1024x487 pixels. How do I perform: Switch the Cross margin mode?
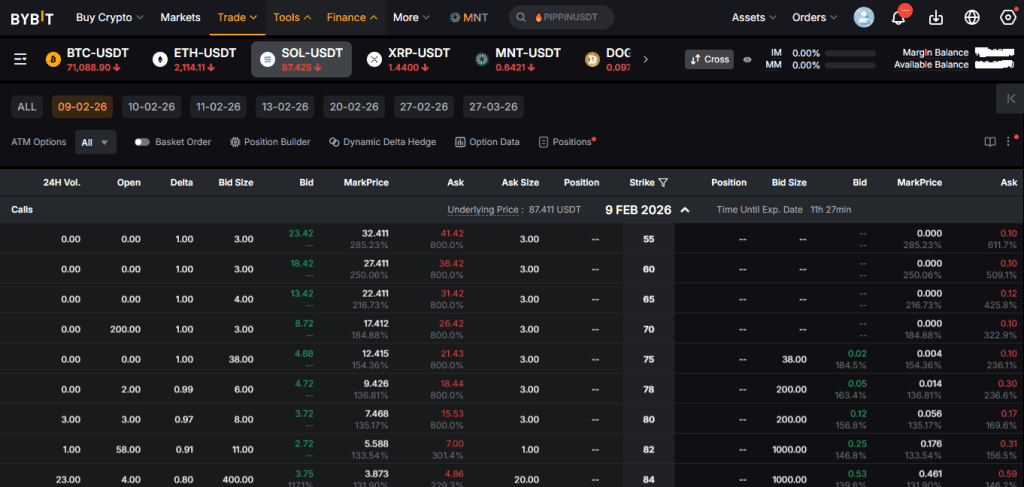pos(709,59)
